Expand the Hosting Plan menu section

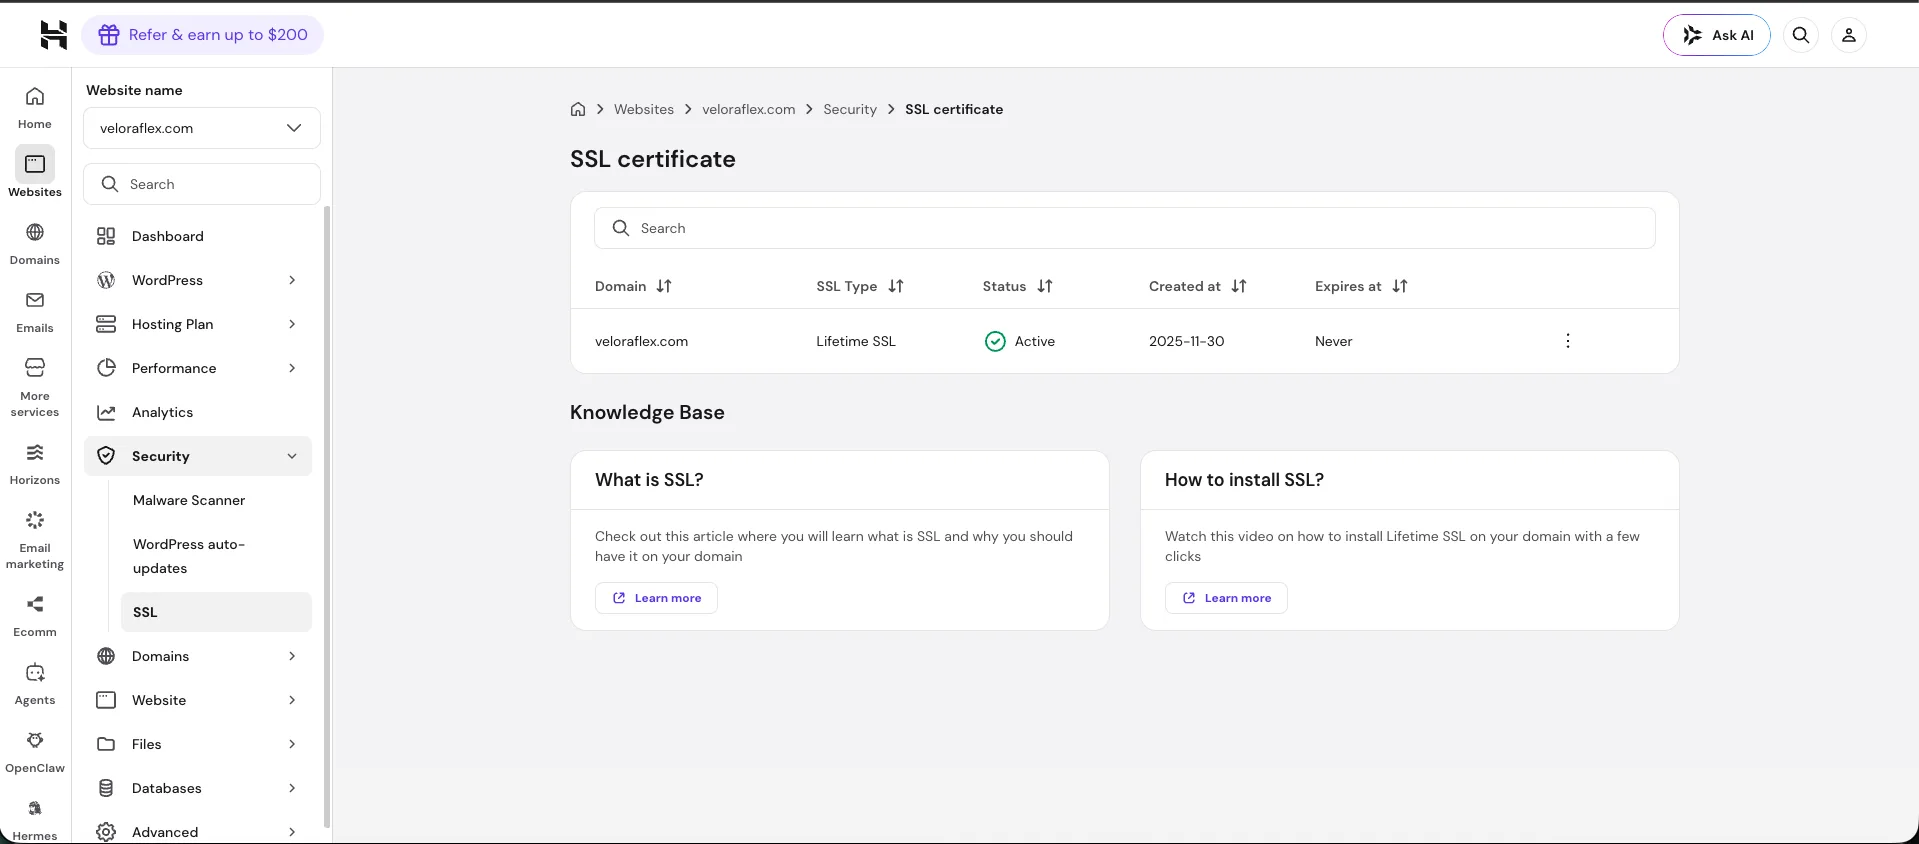(x=198, y=324)
